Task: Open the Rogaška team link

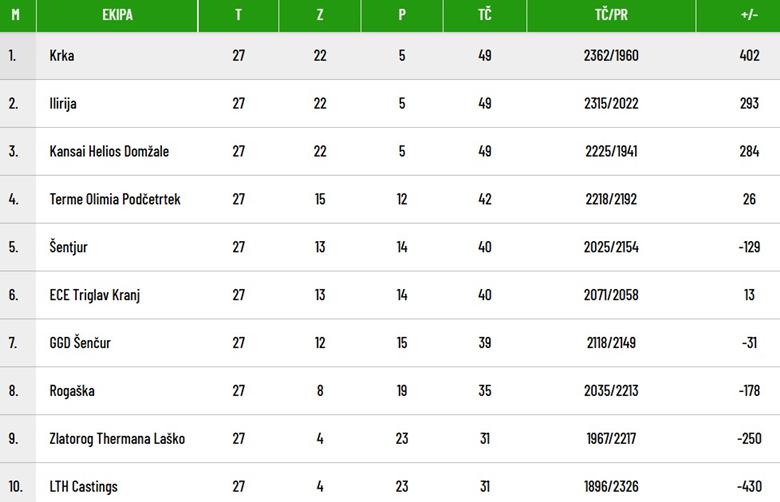Action: [72, 391]
